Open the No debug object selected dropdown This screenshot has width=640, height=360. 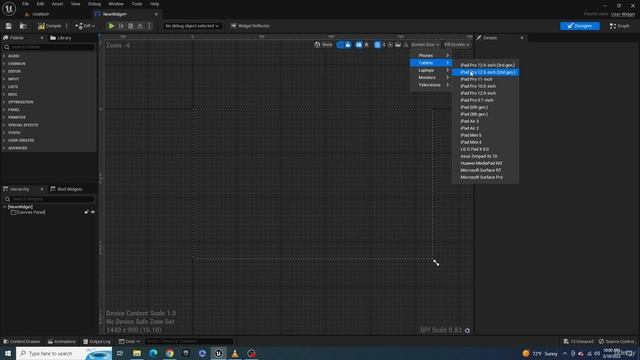(x=191, y=26)
